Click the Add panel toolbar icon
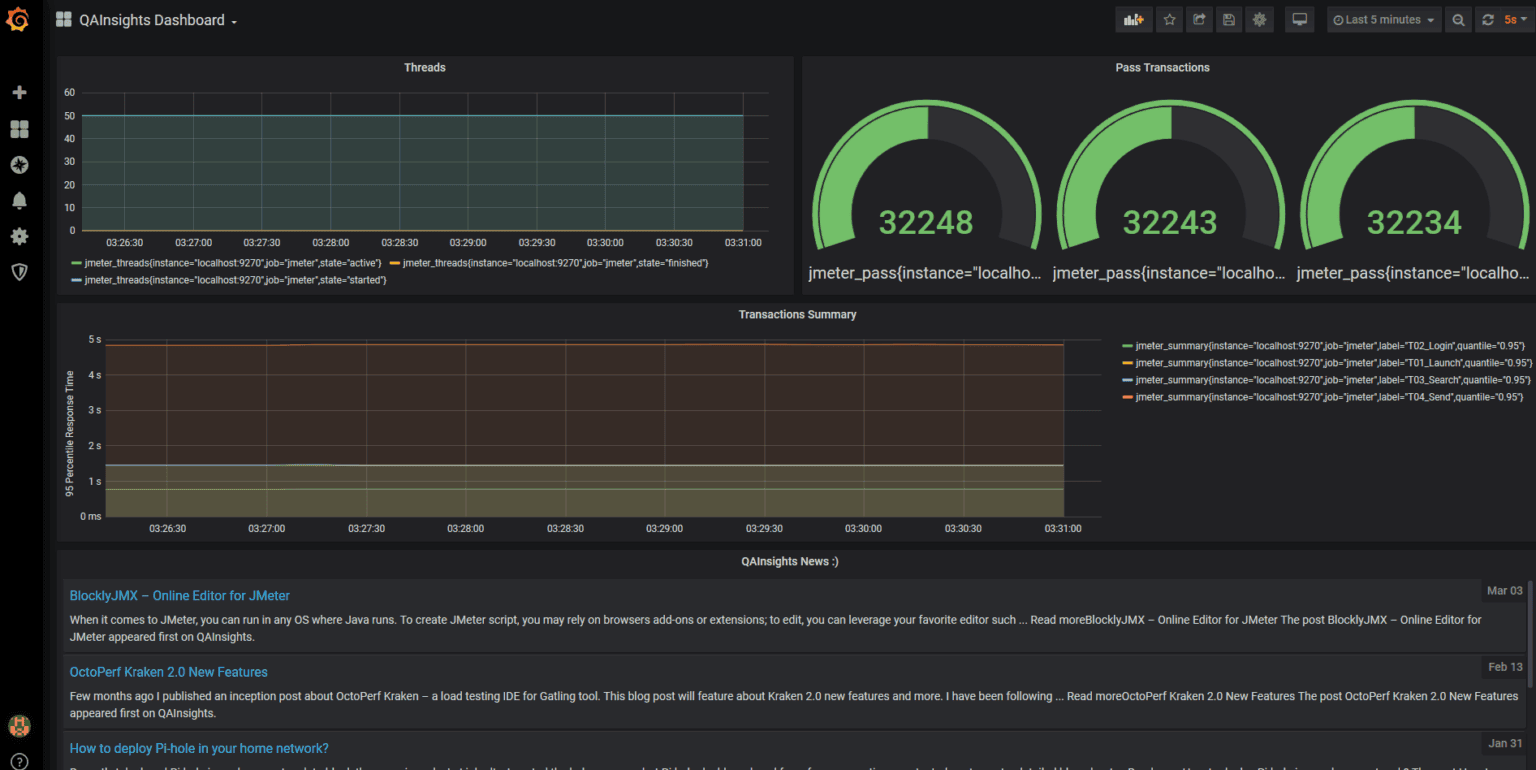 (1133, 20)
